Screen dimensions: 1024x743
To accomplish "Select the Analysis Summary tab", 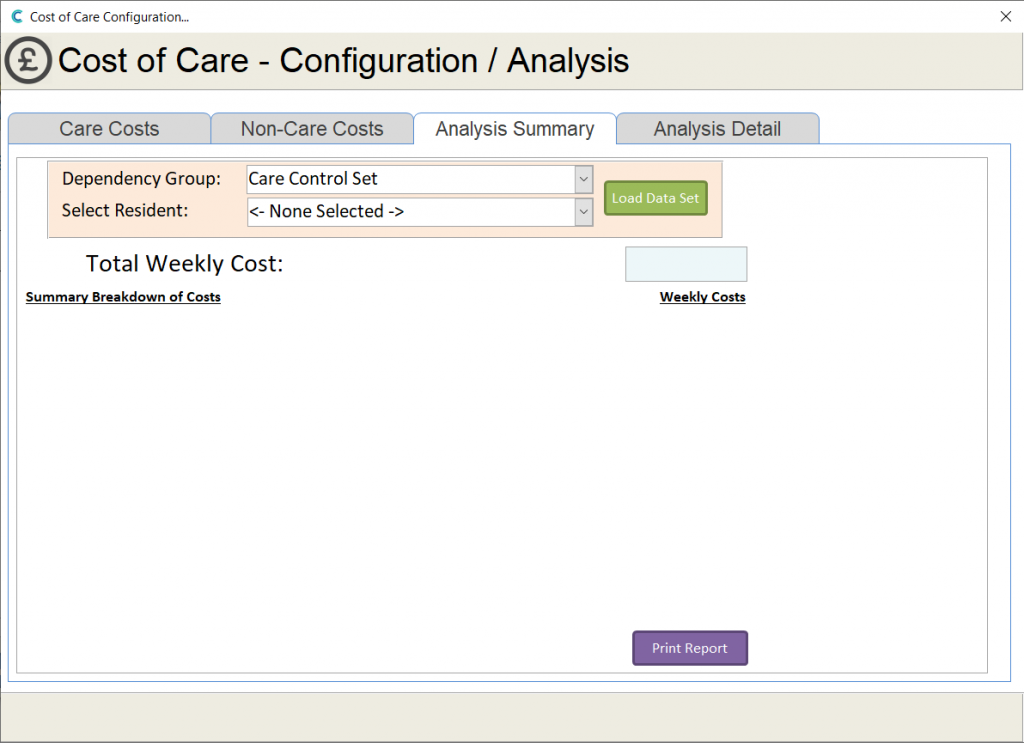I will (515, 129).
